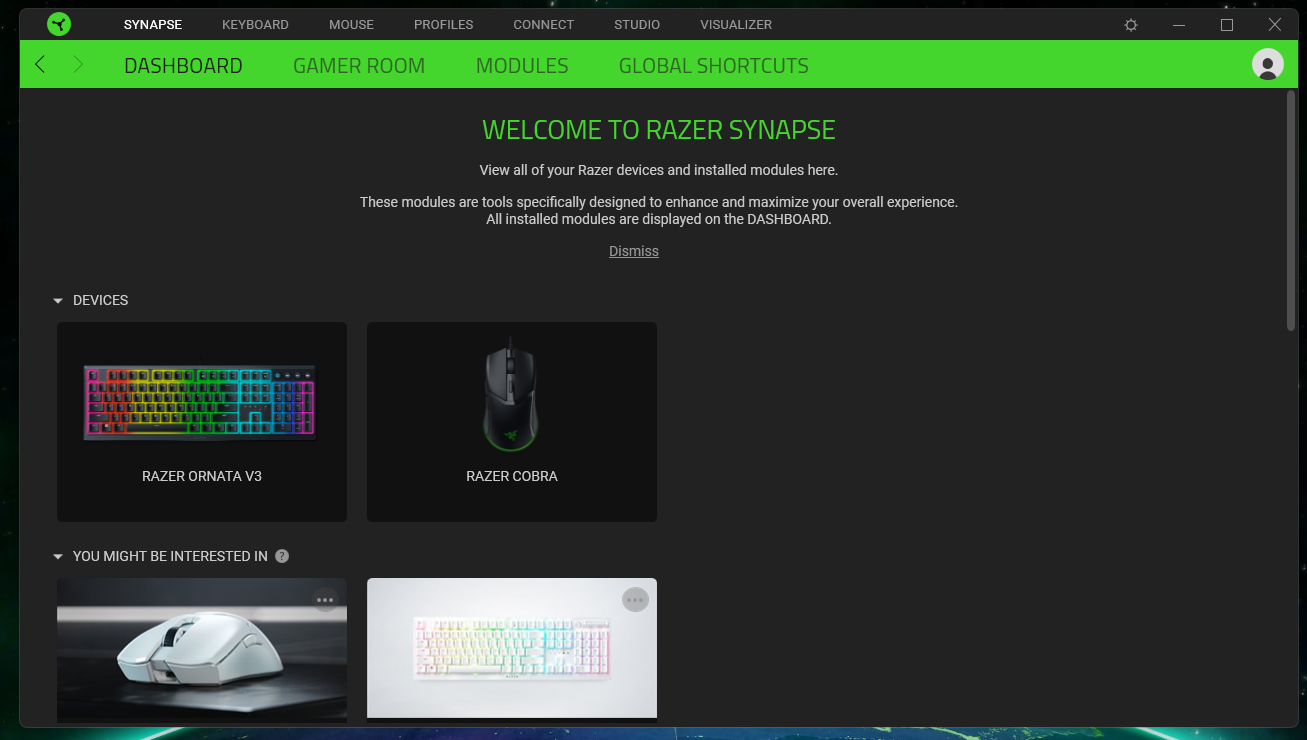Minimize the Synapse window
This screenshot has width=1307, height=740.
tap(1179, 25)
